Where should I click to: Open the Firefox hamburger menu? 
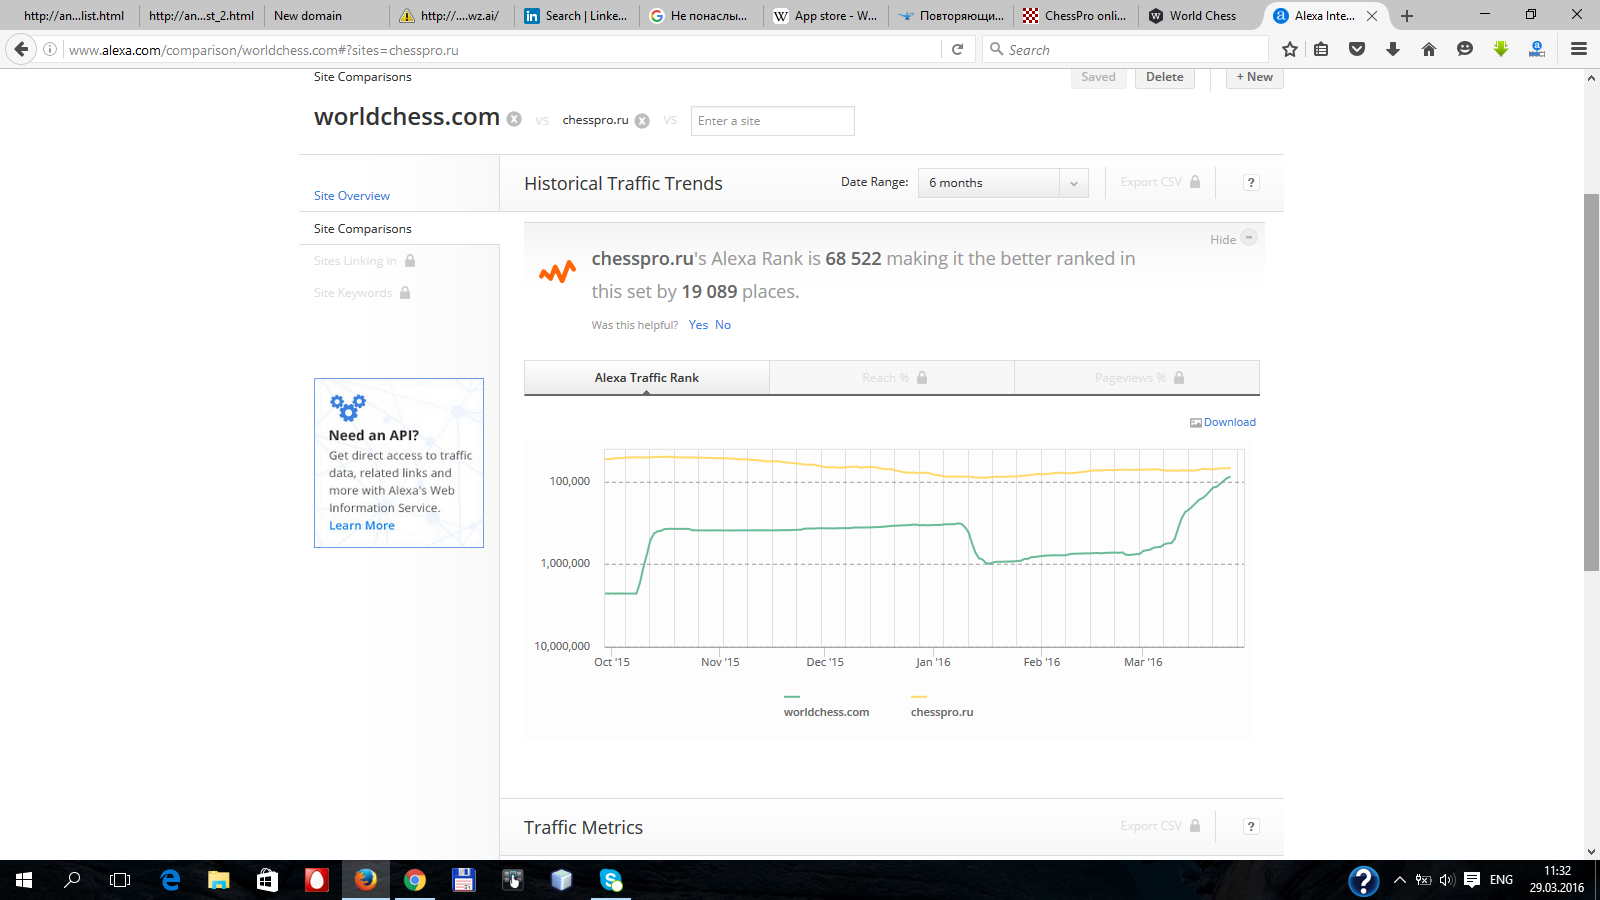[1579, 49]
